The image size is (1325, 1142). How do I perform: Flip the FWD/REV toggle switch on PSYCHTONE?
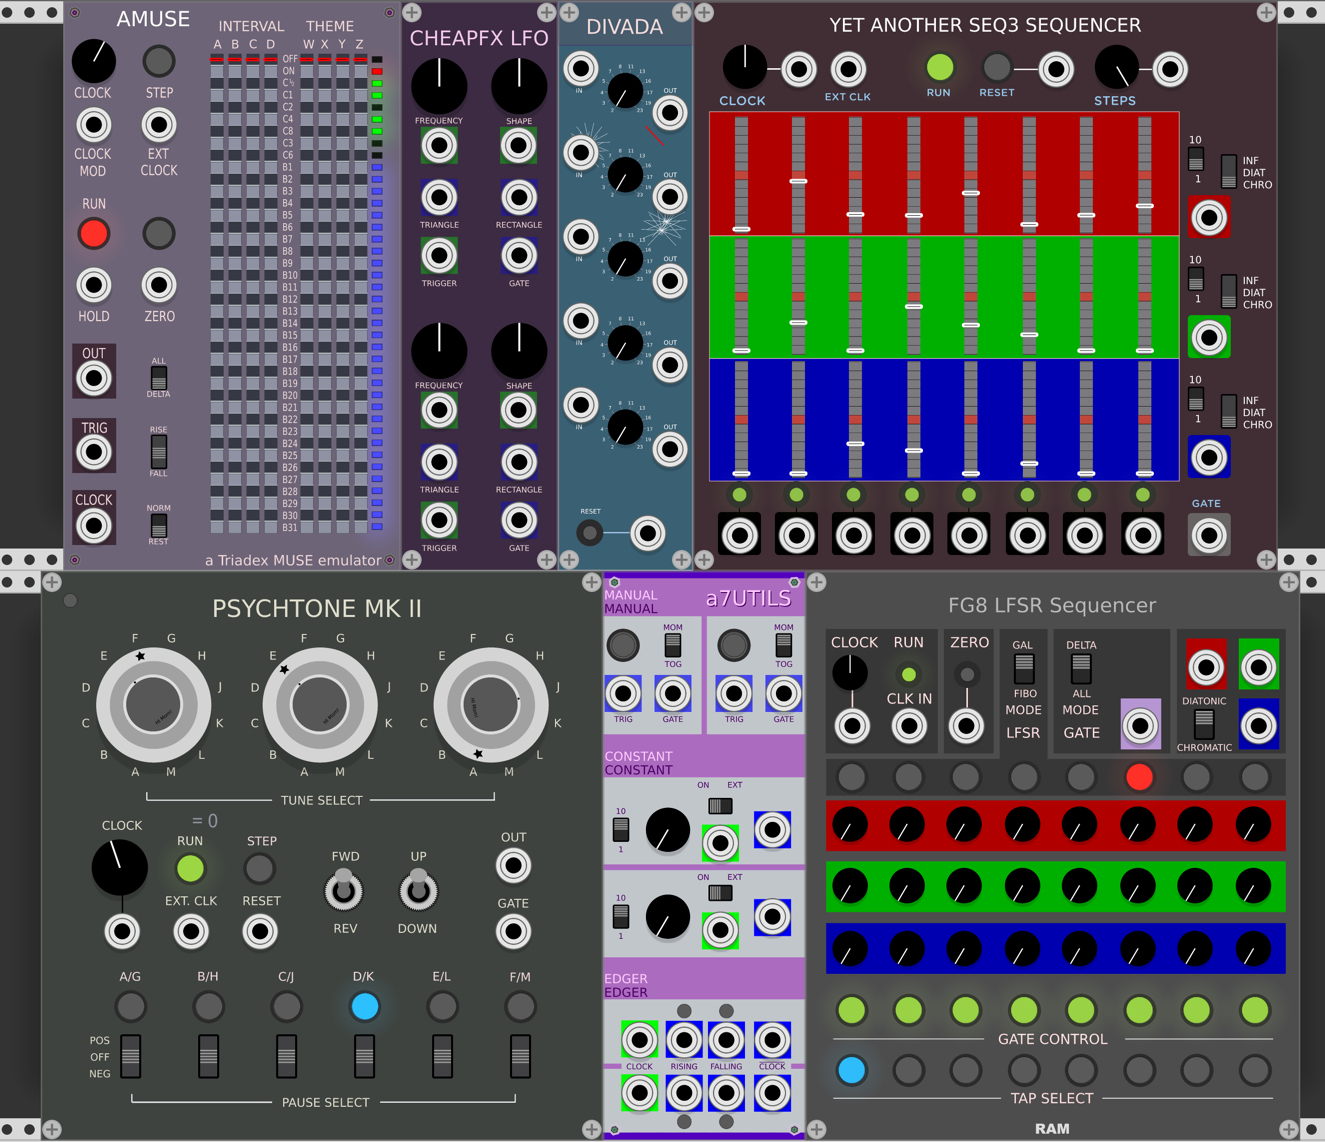point(343,889)
